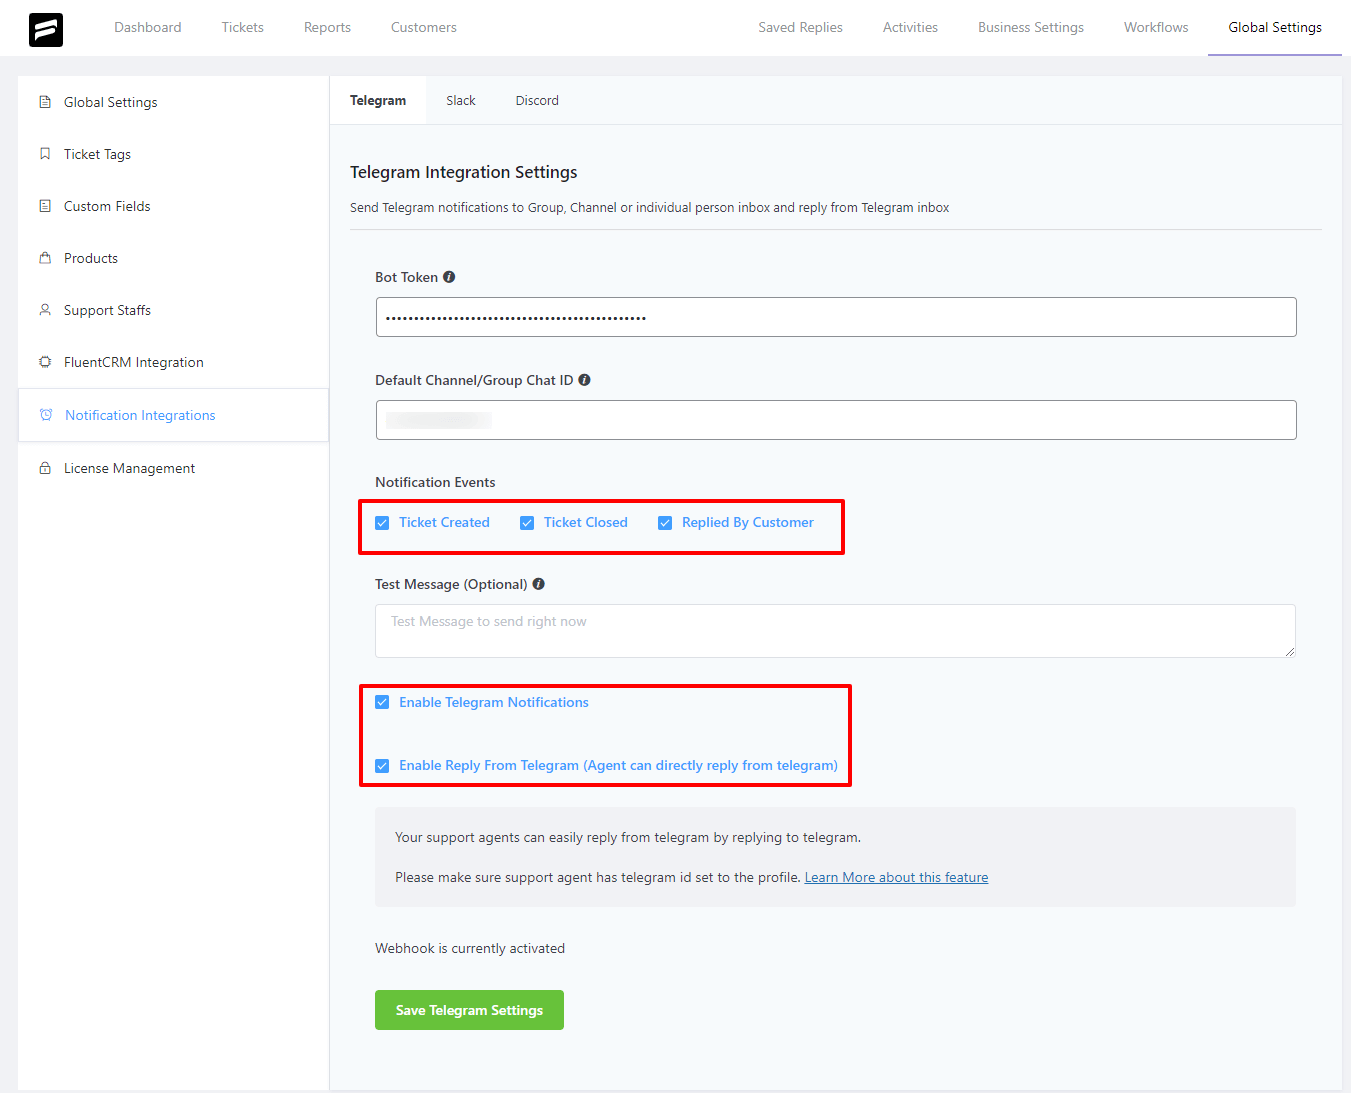Select the Global Settings top navigation item
The width and height of the screenshot is (1351, 1093).
1275,27
